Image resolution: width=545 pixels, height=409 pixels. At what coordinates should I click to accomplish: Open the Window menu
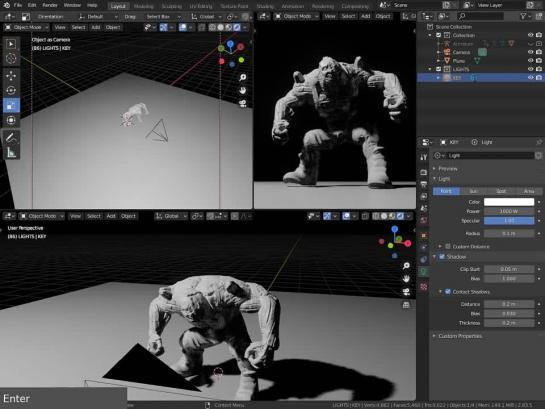[72, 5]
